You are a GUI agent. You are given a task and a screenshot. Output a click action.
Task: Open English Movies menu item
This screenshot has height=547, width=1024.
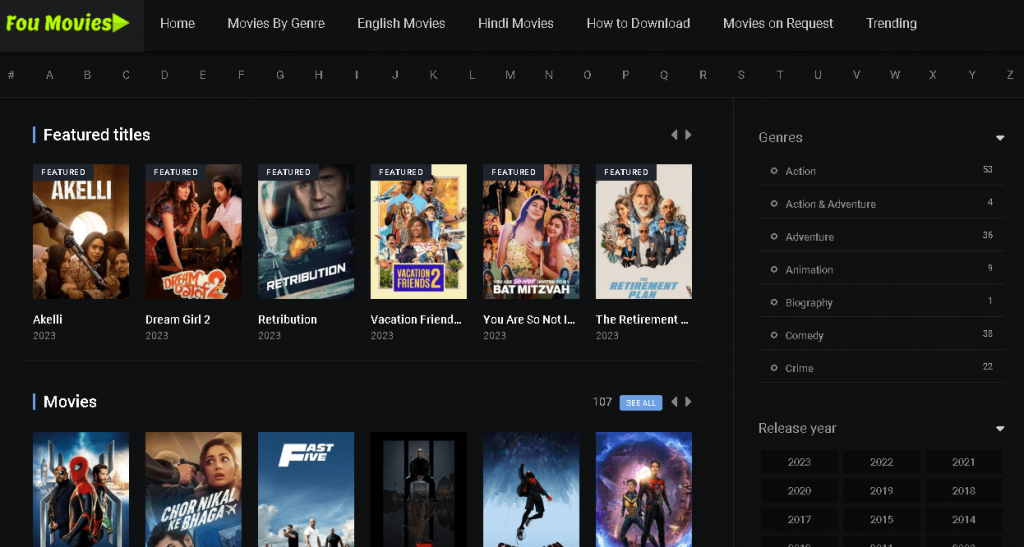click(401, 23)
